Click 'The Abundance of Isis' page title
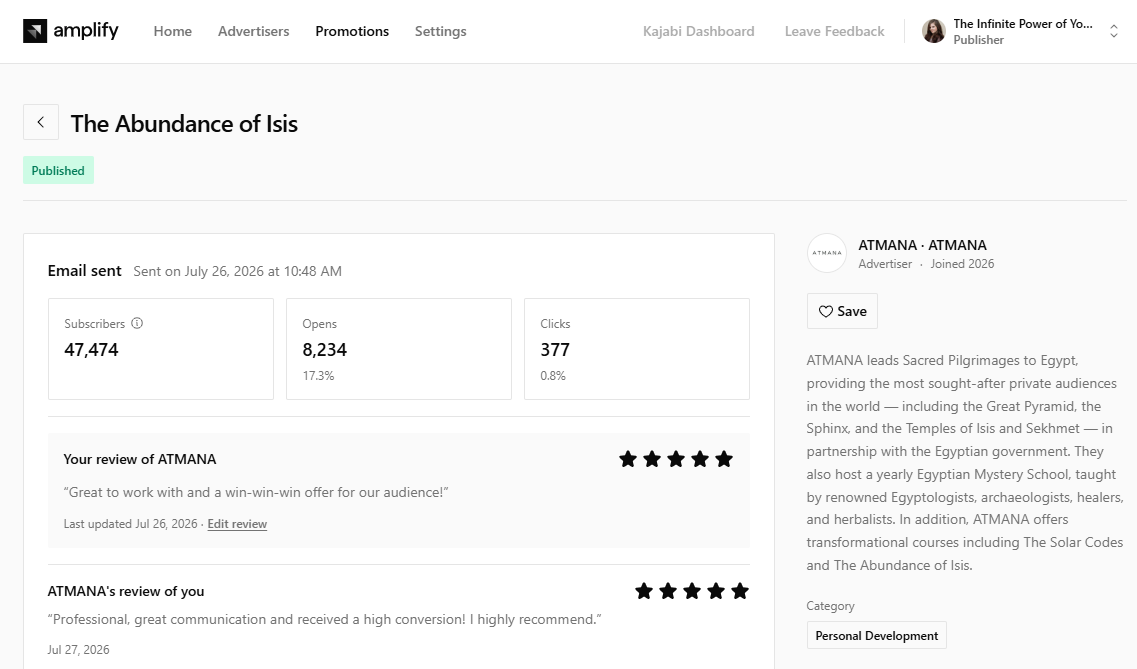 (x=184, y=123)
